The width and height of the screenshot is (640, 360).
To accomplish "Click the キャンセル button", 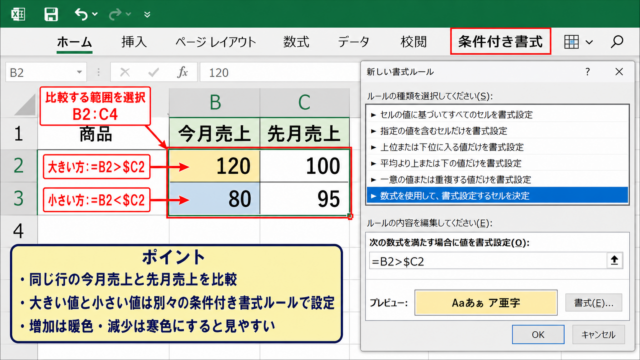I will 598,335.
